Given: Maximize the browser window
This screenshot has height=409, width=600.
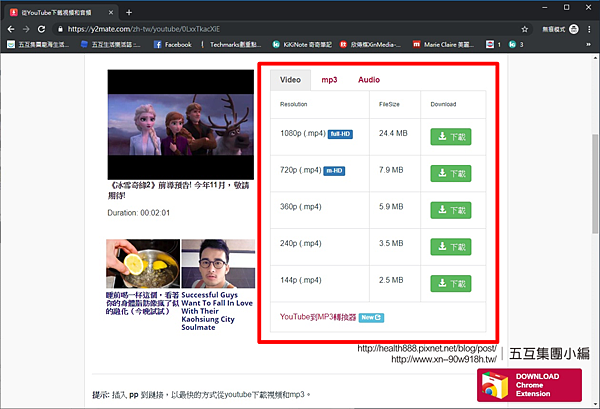Looking at the screenshot, I should pyautogui.click(x=566, y=7).
